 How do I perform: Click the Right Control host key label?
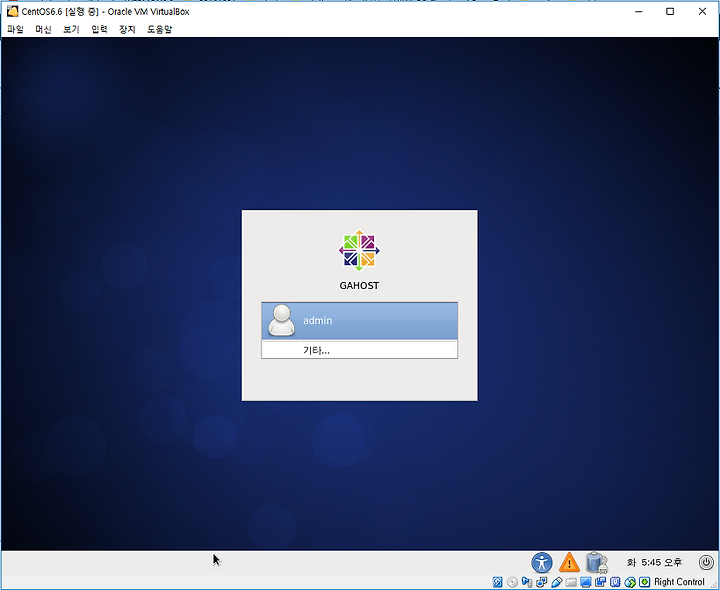[x=679, y=582]
